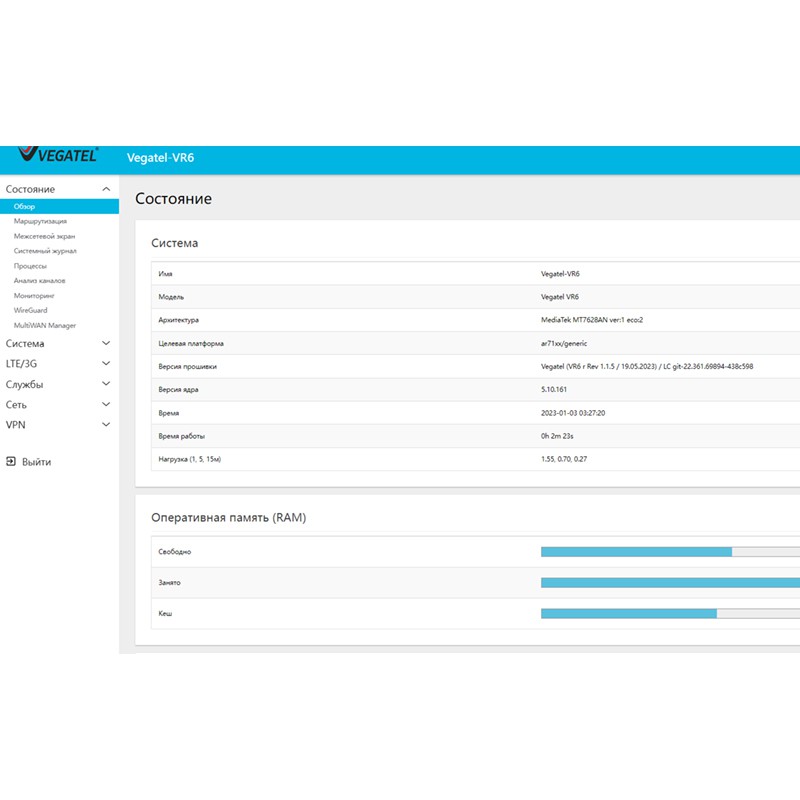Open the Процессы page

tap(30, 266)
